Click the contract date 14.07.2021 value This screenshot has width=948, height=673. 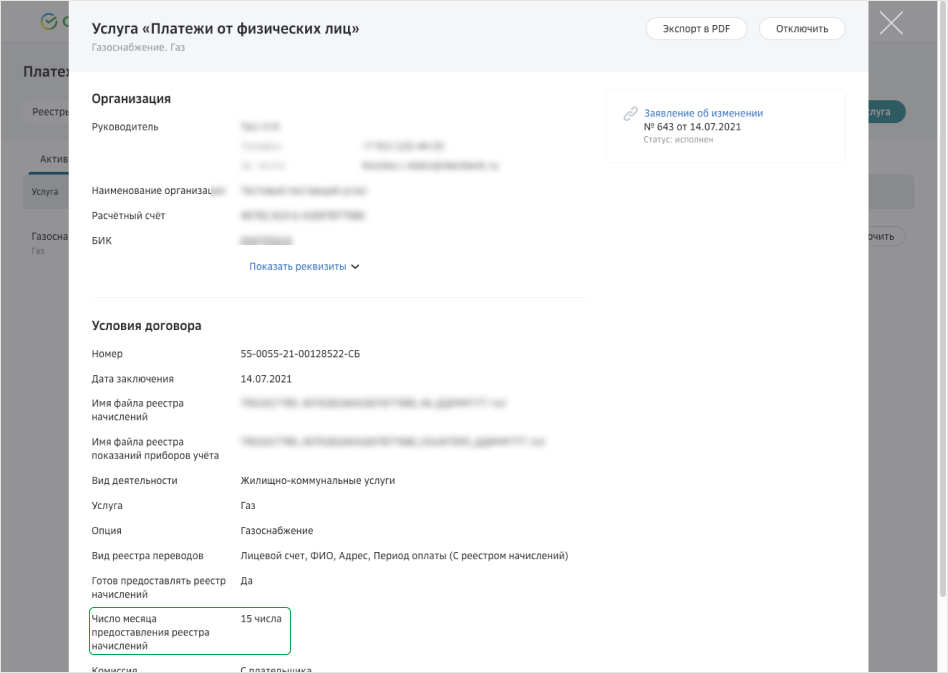click(x=265, y=379)
